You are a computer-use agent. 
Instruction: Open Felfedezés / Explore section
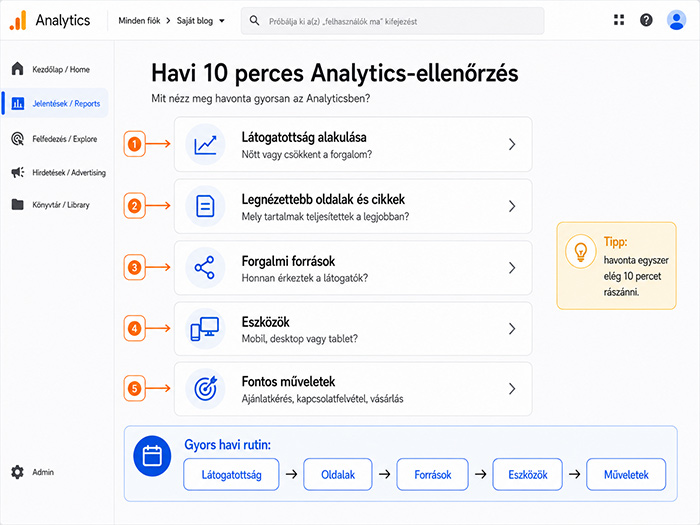pyautogui.click(x=64, y=139)
